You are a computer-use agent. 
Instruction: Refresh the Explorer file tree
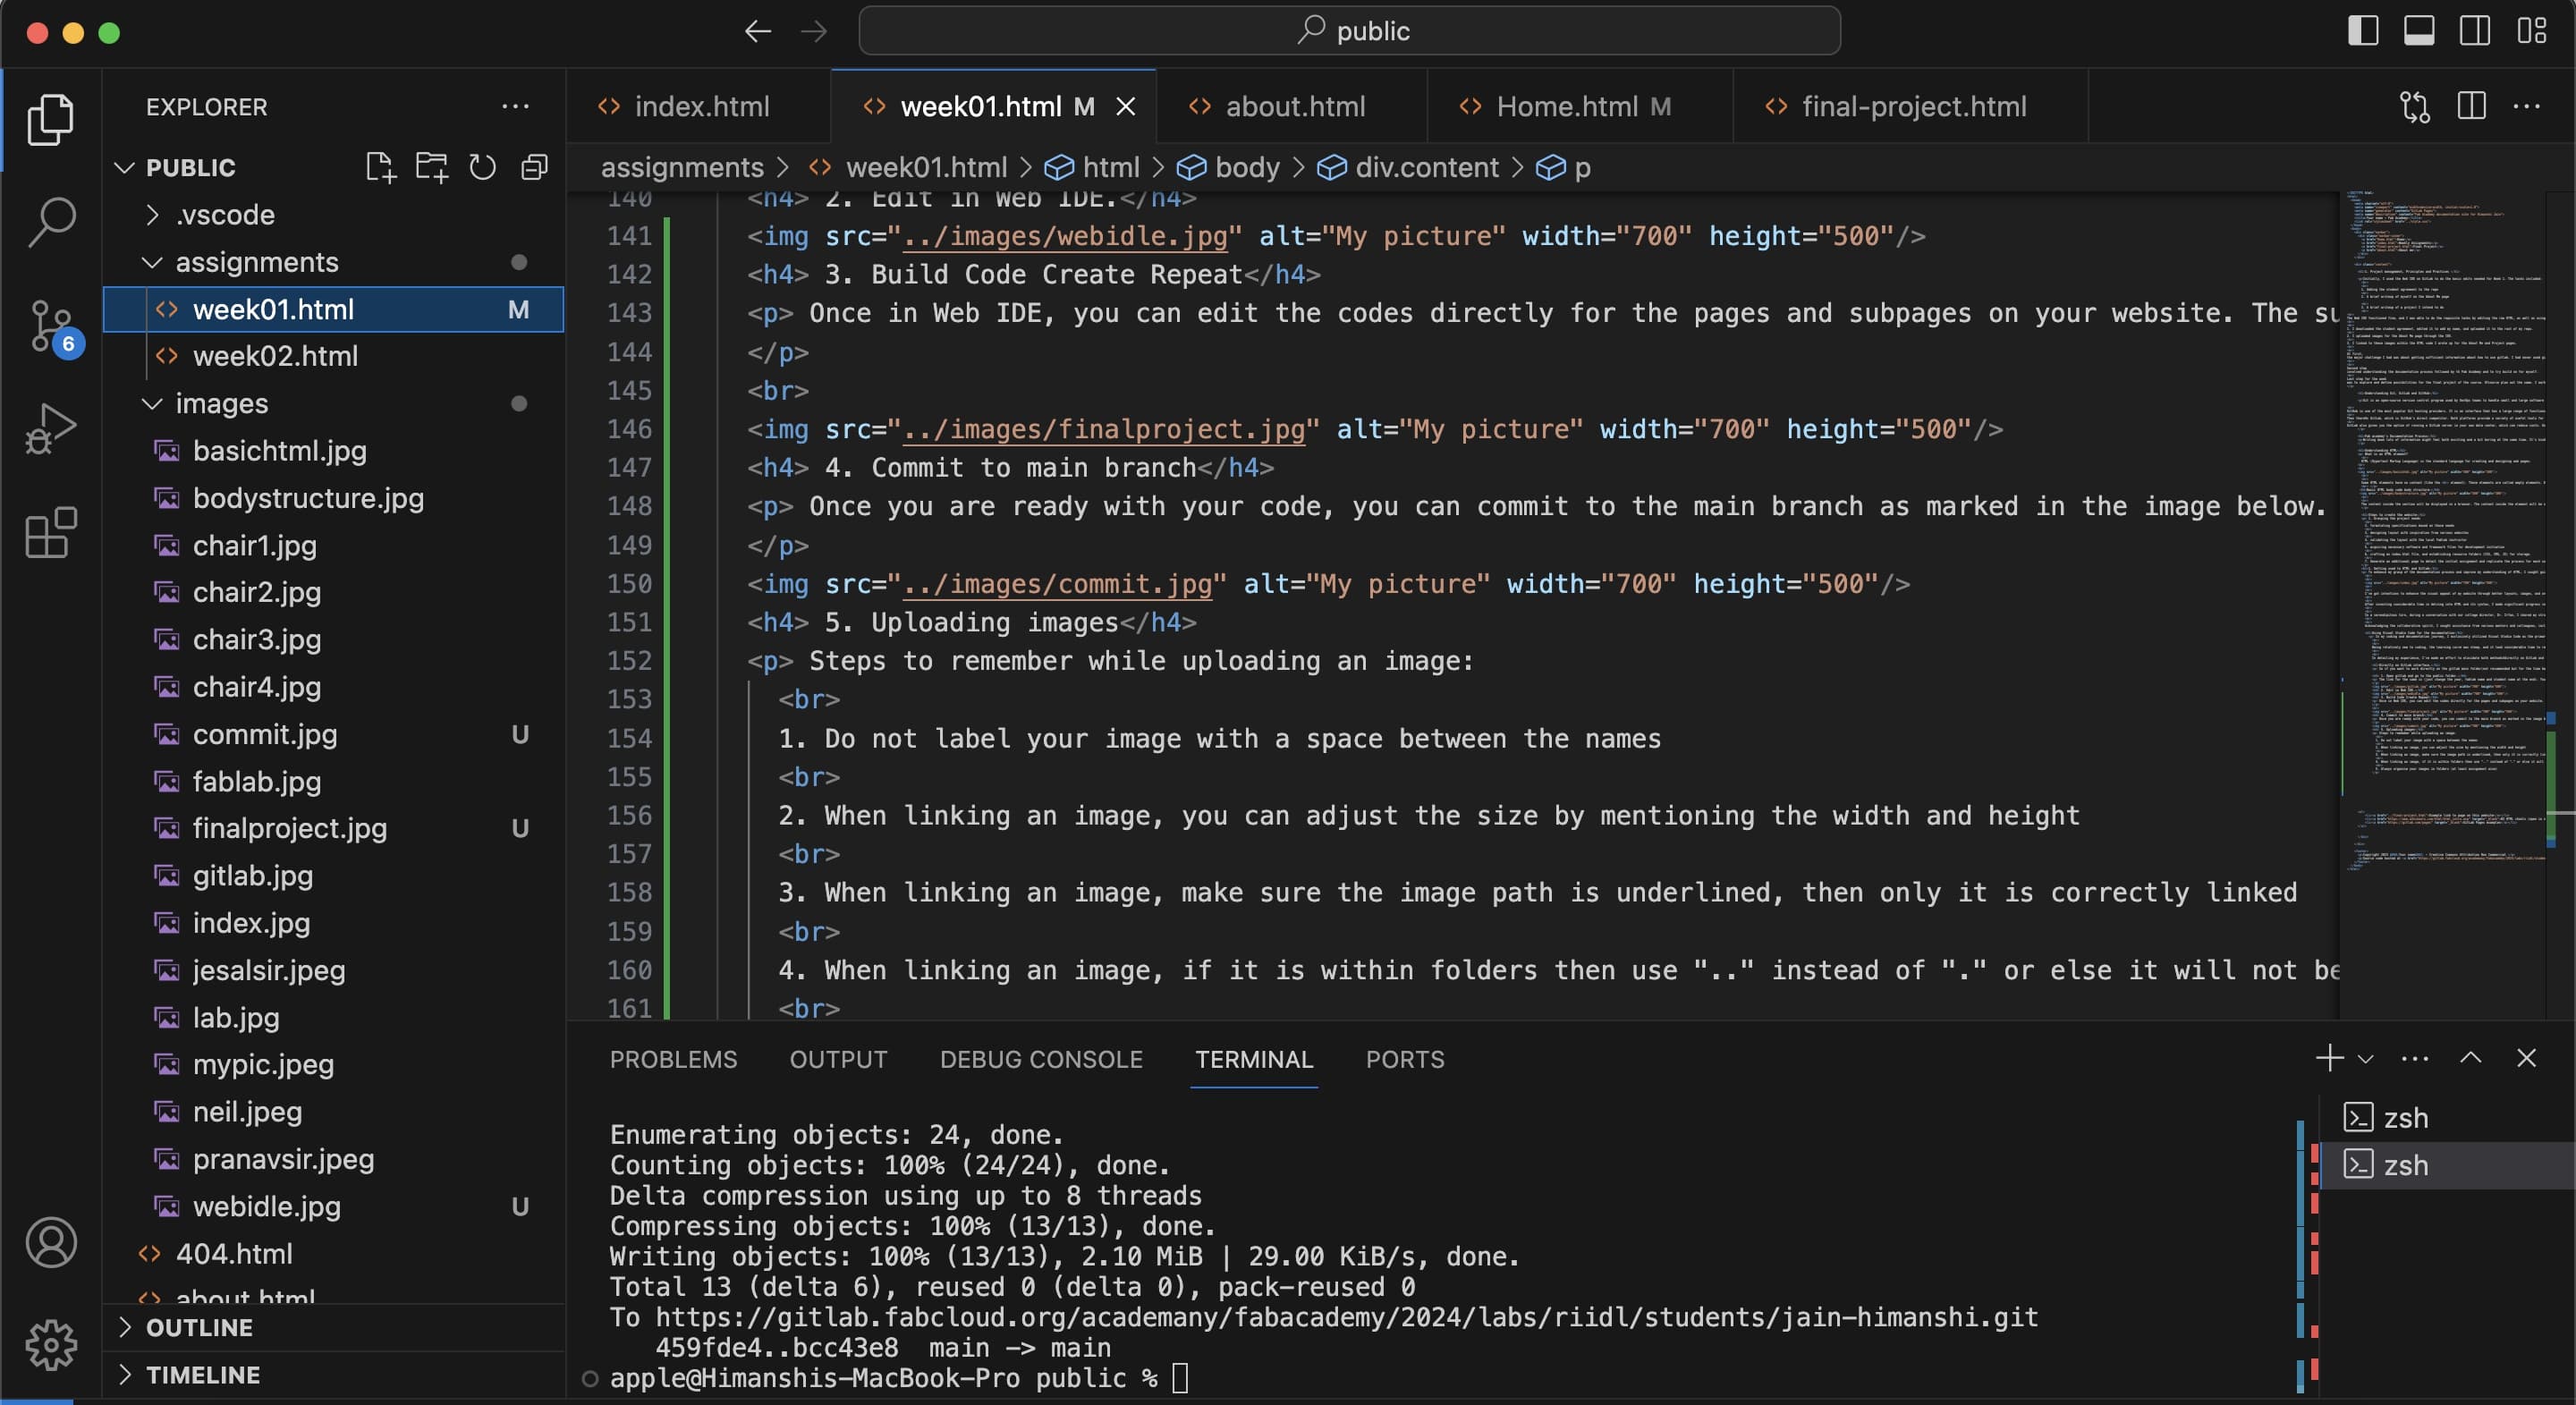point(483,167)
